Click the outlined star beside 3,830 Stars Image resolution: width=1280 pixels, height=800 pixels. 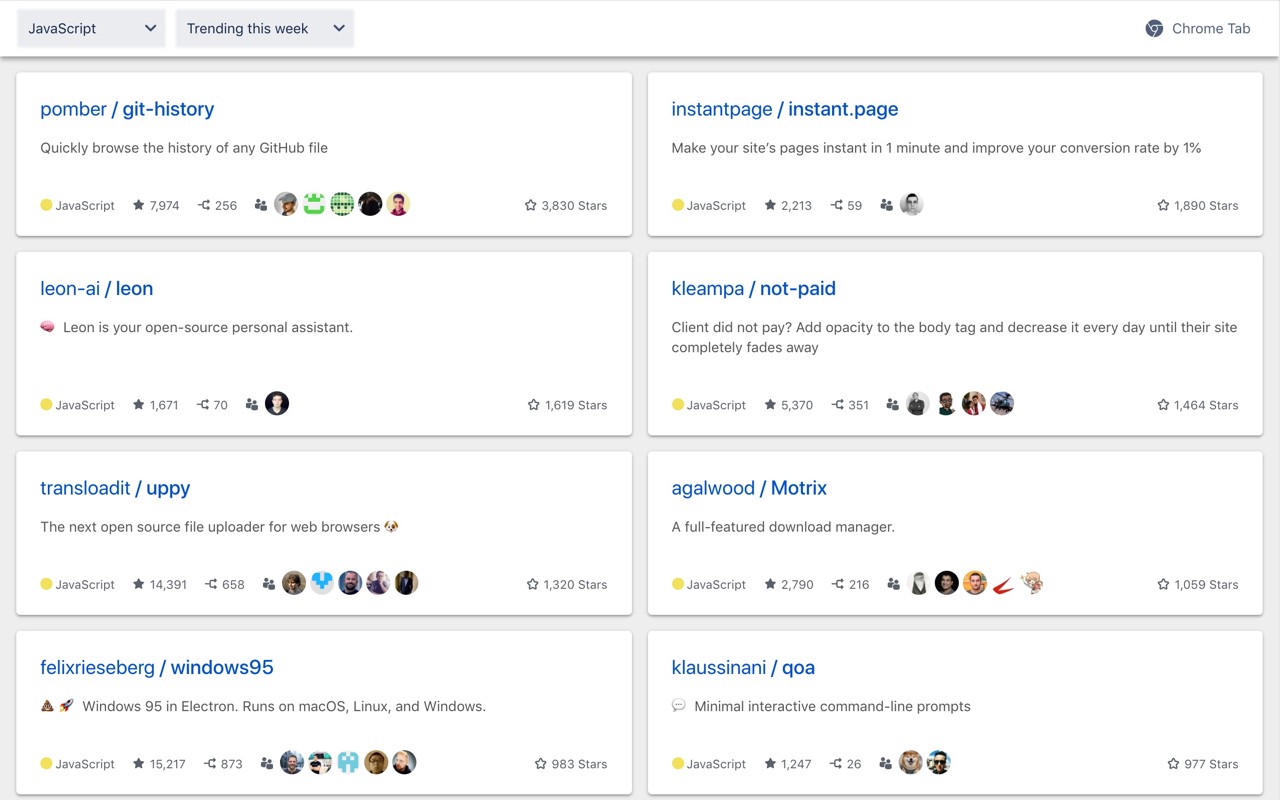coord(531,205)
